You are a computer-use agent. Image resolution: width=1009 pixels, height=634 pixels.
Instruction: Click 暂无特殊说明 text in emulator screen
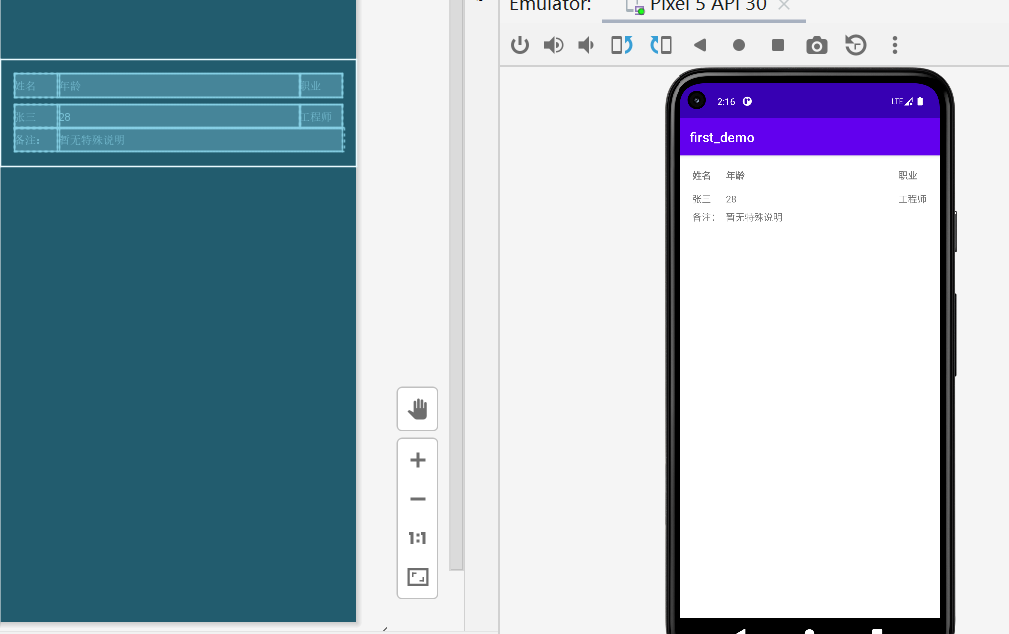tap(754, 217)
